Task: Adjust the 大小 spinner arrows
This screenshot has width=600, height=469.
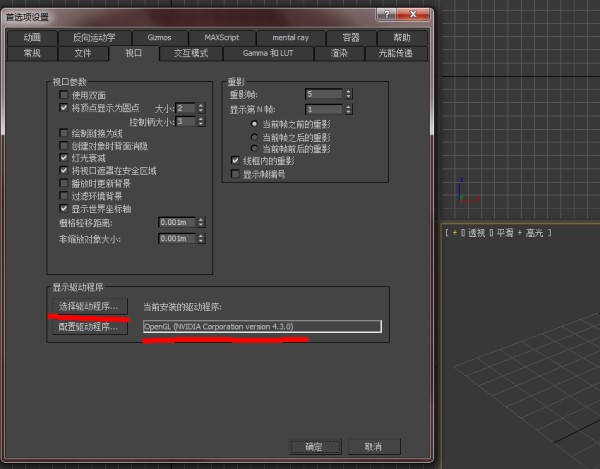Action: (201, 108)
